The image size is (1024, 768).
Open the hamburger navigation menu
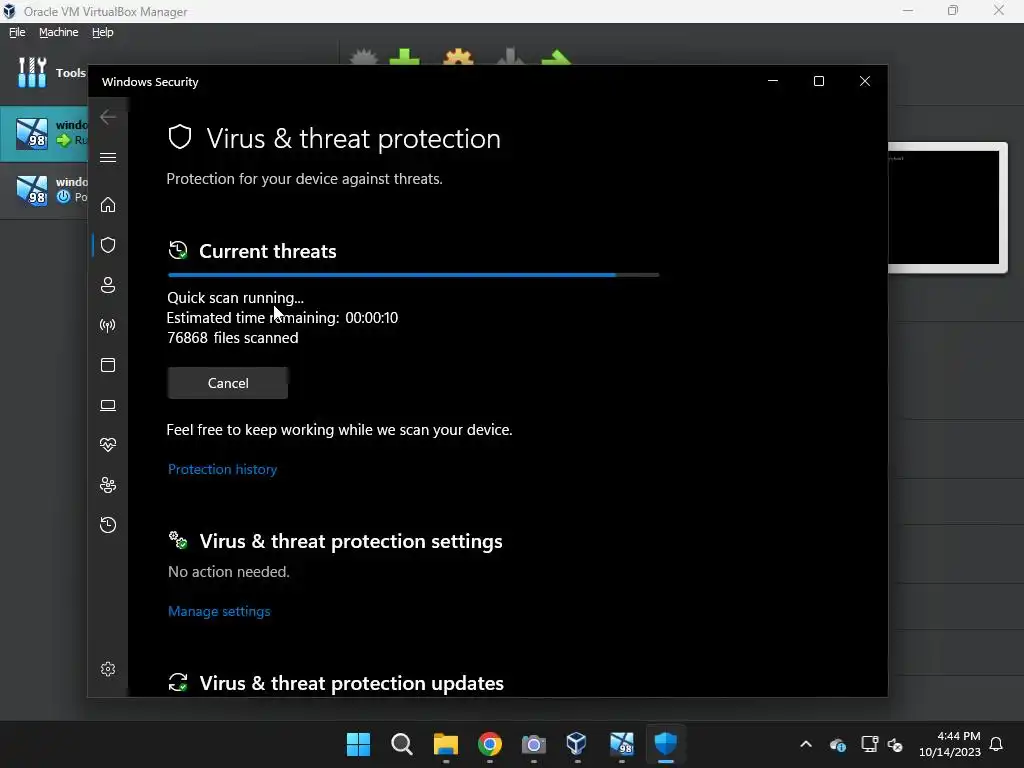tap(108, 157)
